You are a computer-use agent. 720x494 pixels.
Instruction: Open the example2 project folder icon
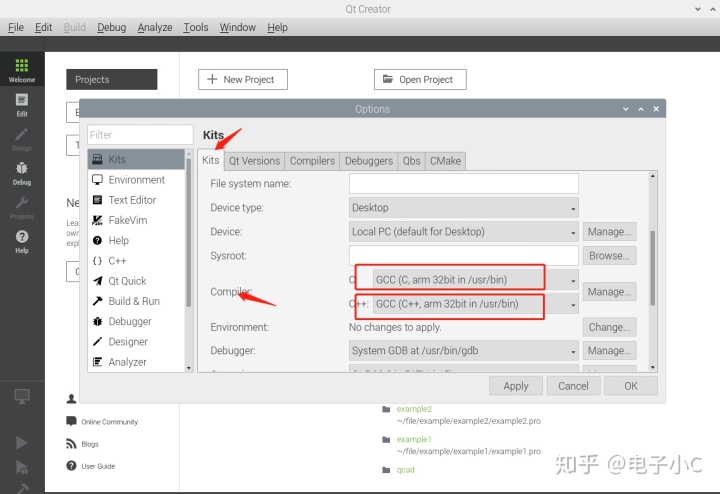pyautogui.click(x=386, y=409)
